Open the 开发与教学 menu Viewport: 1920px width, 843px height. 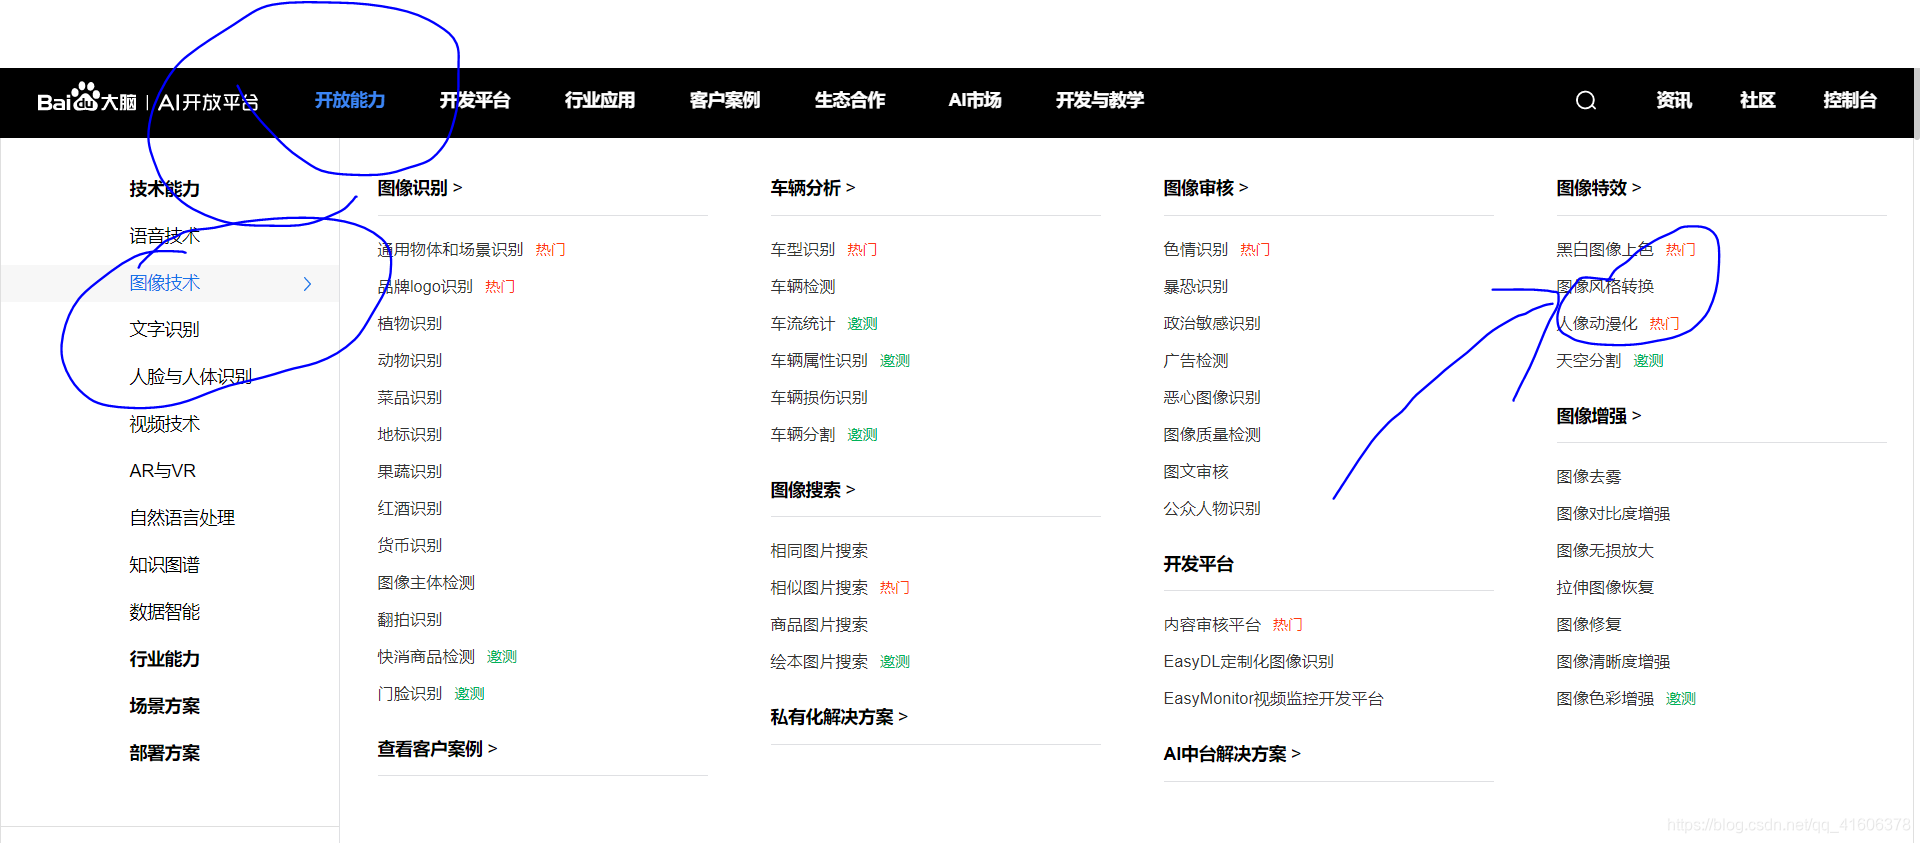tap(1100, 100)
